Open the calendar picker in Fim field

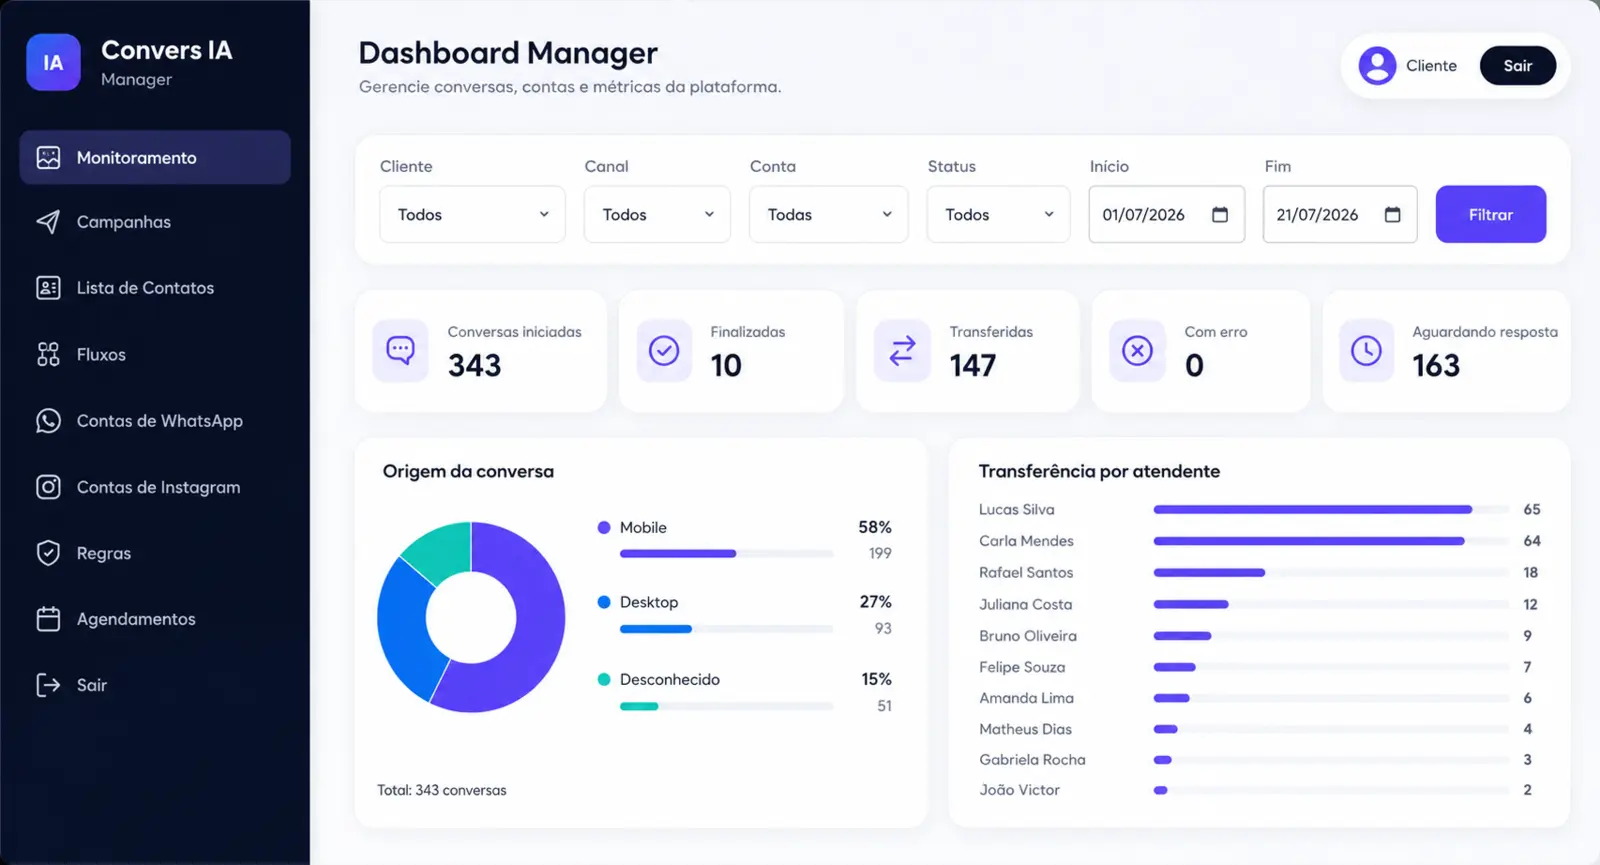click(1392, 214)
